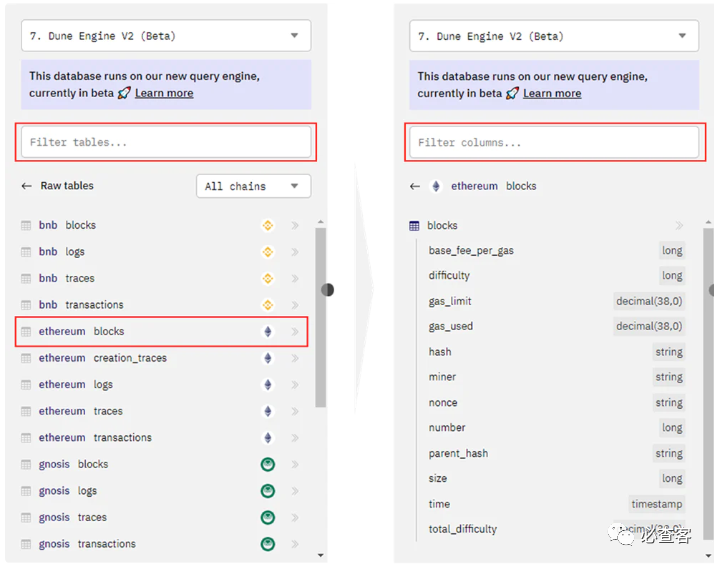Click the table icon beside blocks header

415,226
